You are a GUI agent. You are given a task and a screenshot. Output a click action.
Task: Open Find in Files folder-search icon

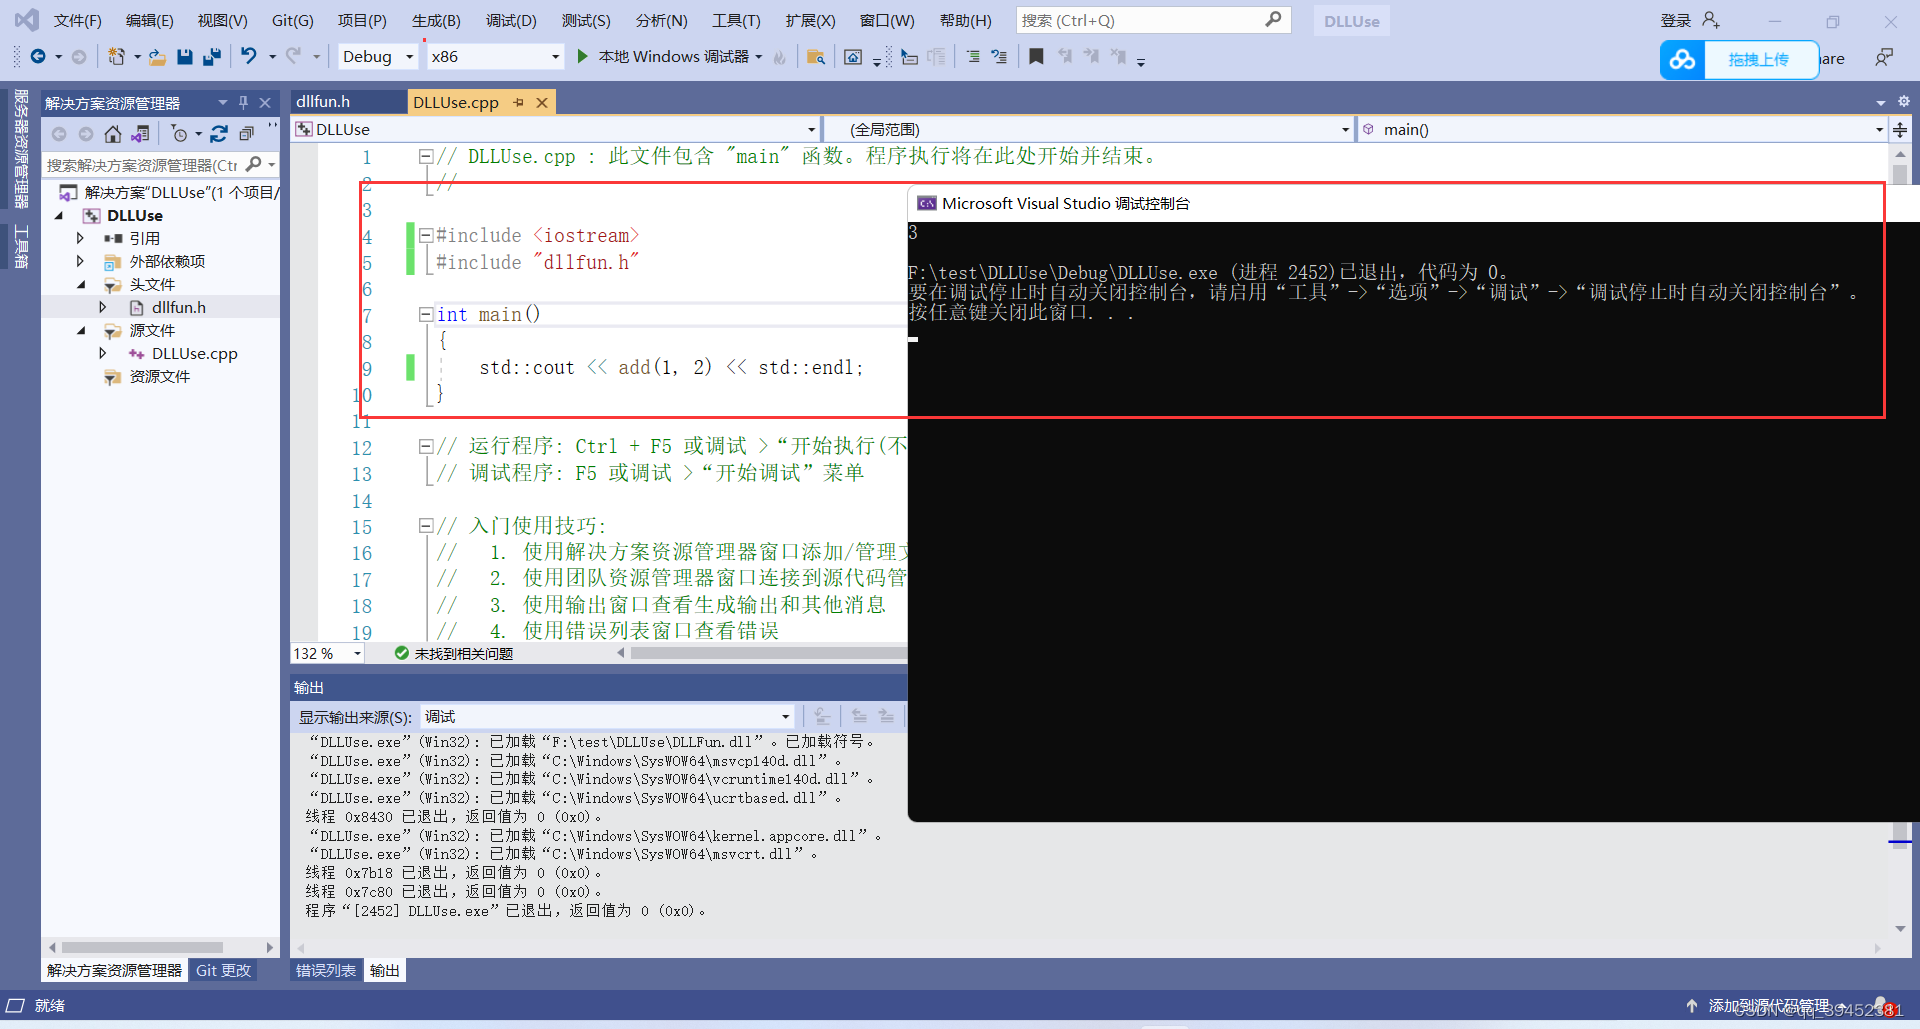pos(816,57)
